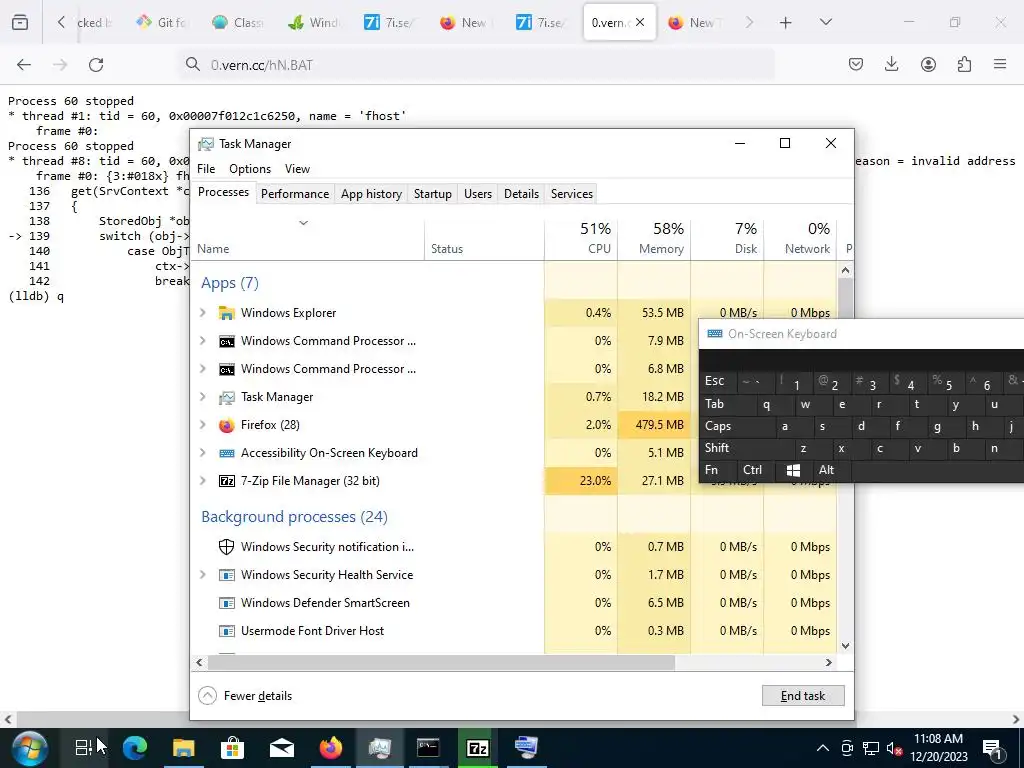Click the Windows Security notification shield icon
The height and width of the screenshot is (768, 1024).
227,547
